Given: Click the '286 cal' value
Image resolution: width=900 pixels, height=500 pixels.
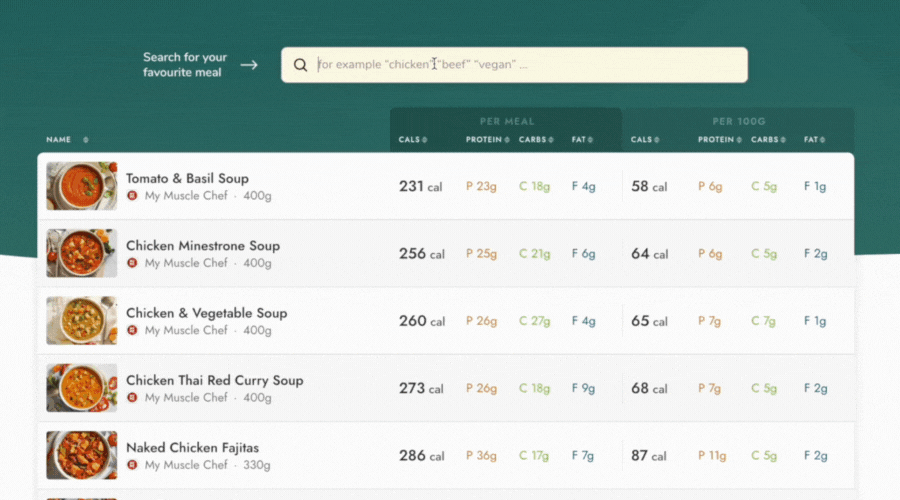Looking at the screenshot, I should pyautogui.click(x=422, y=456).
